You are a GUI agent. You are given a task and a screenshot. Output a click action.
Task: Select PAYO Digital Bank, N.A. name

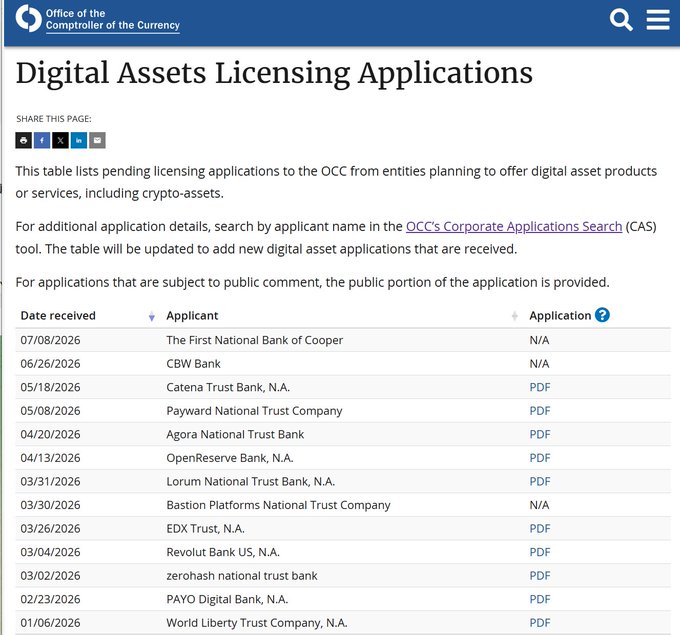click(227, 599)
